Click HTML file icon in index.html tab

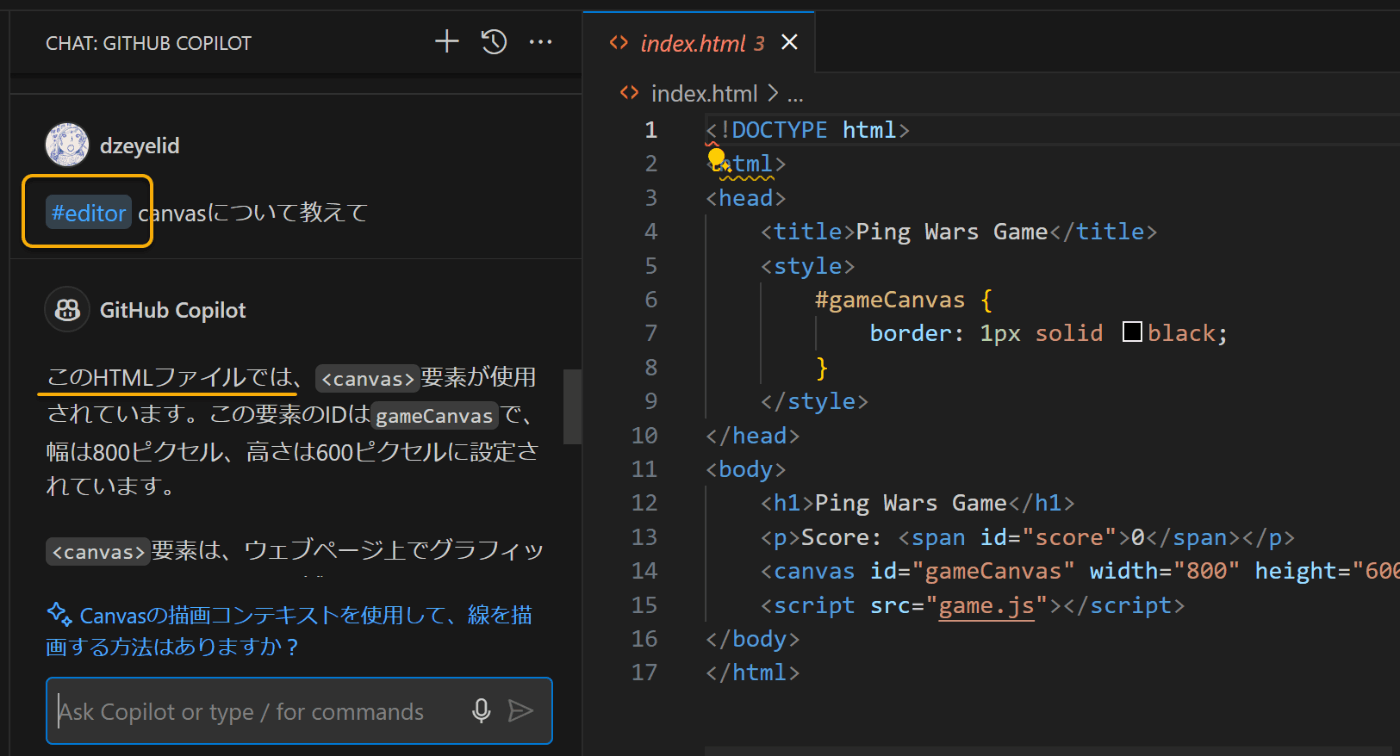tap(619, 43)
